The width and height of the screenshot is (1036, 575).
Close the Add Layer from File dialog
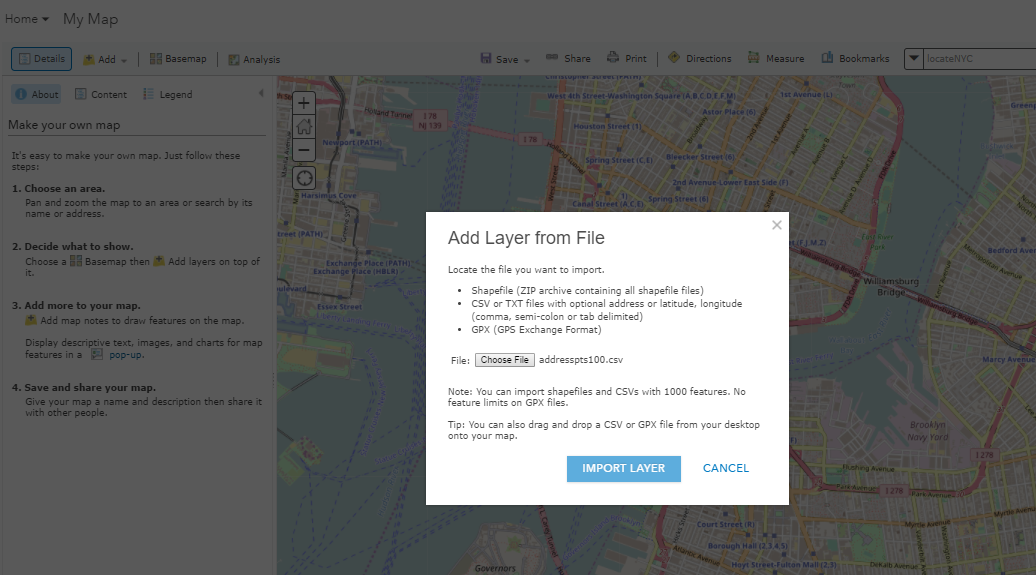coord(777,225)
